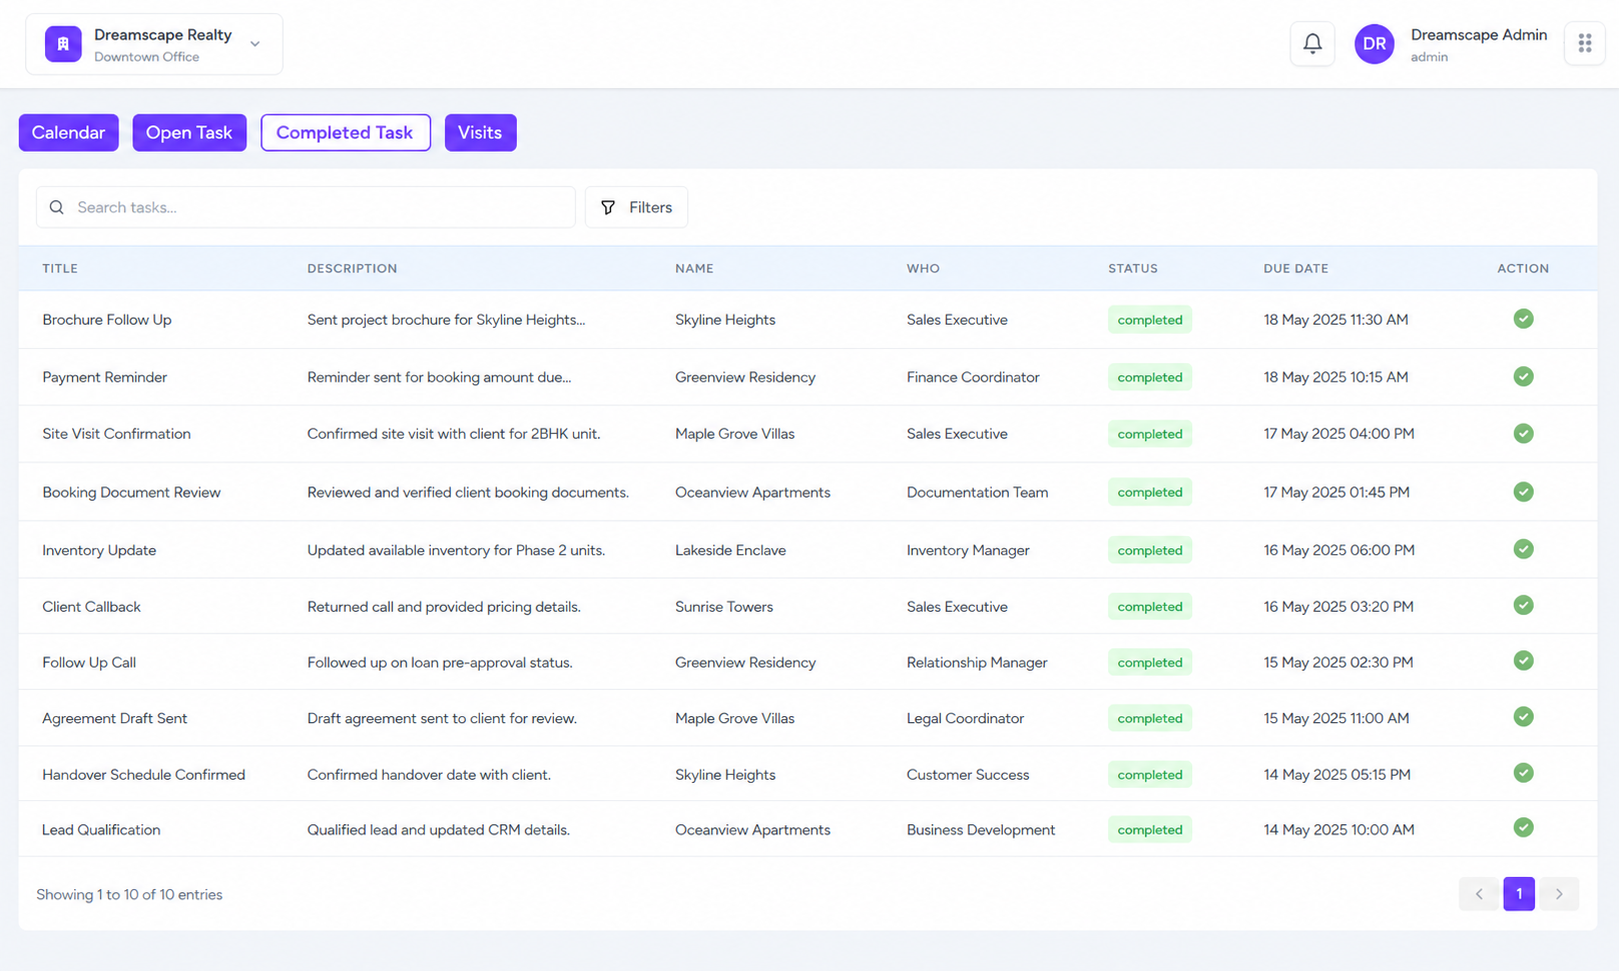Sort by the WHO column header
Image resolution: width=1619 pixels, height=971 pixels.
(x=923, y=268)
